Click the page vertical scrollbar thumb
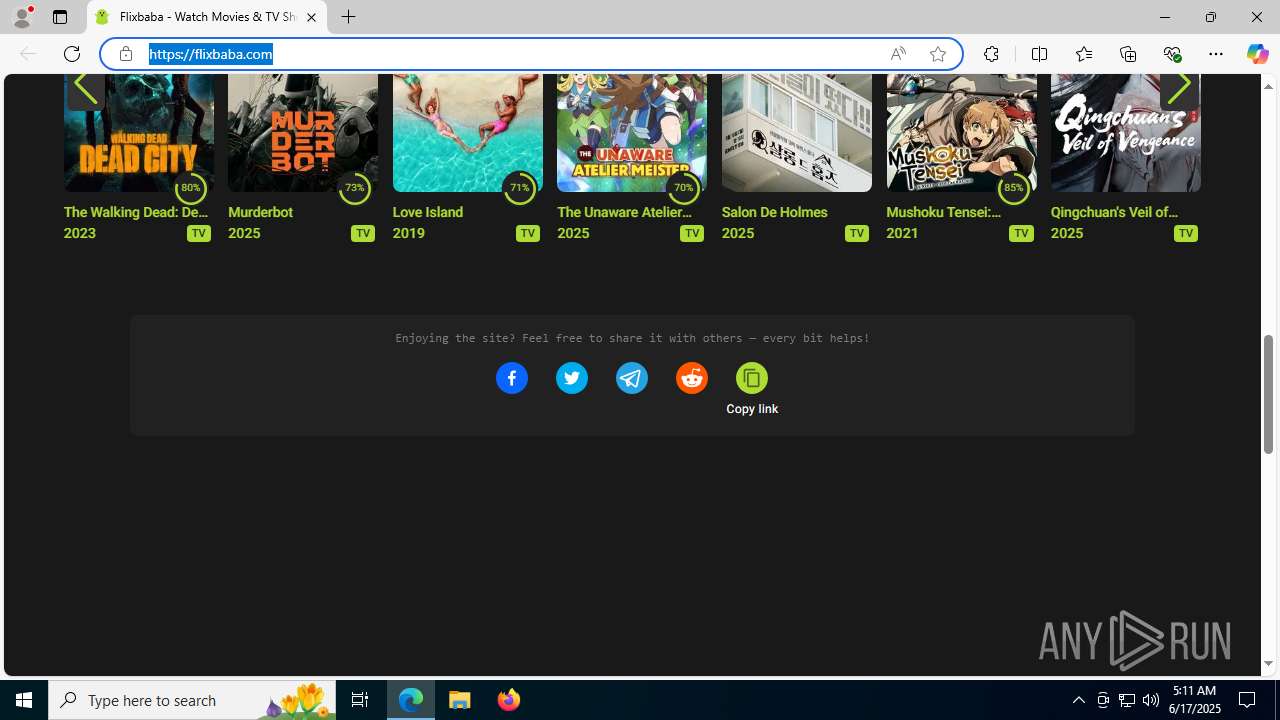This screenshot has width=1280, height=720. coord(1268,393)
